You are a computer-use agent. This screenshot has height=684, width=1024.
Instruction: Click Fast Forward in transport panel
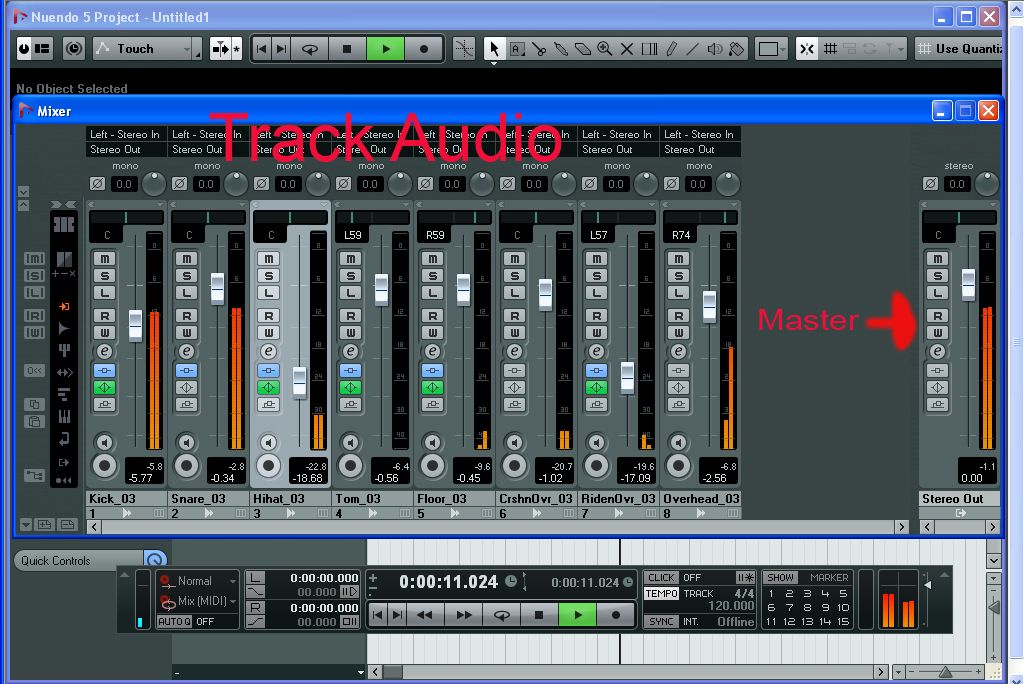[x=464, y=615]
